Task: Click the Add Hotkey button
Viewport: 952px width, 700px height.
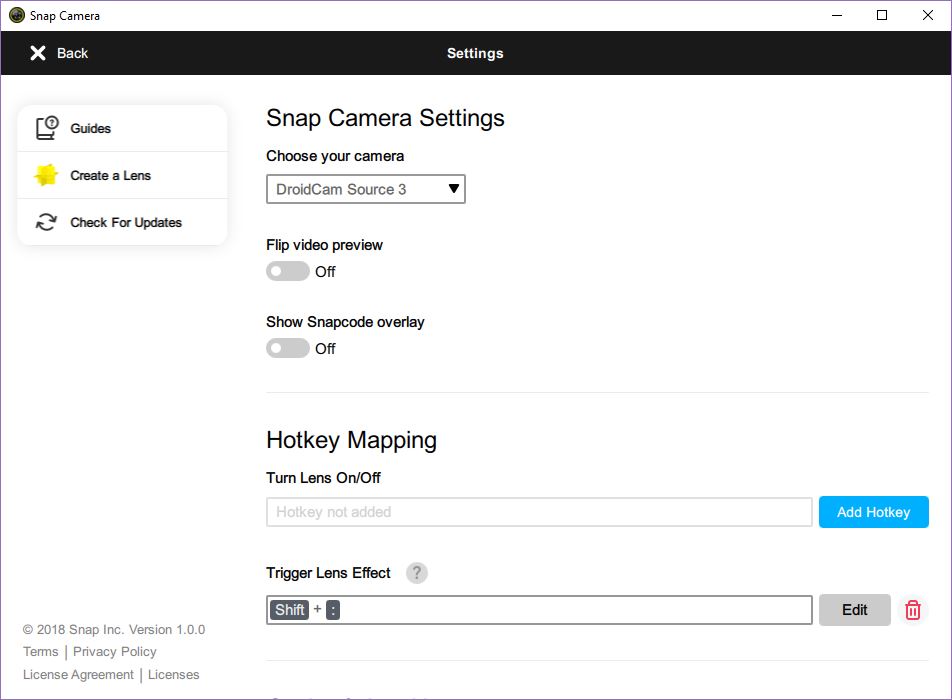Action: [874, 512]
